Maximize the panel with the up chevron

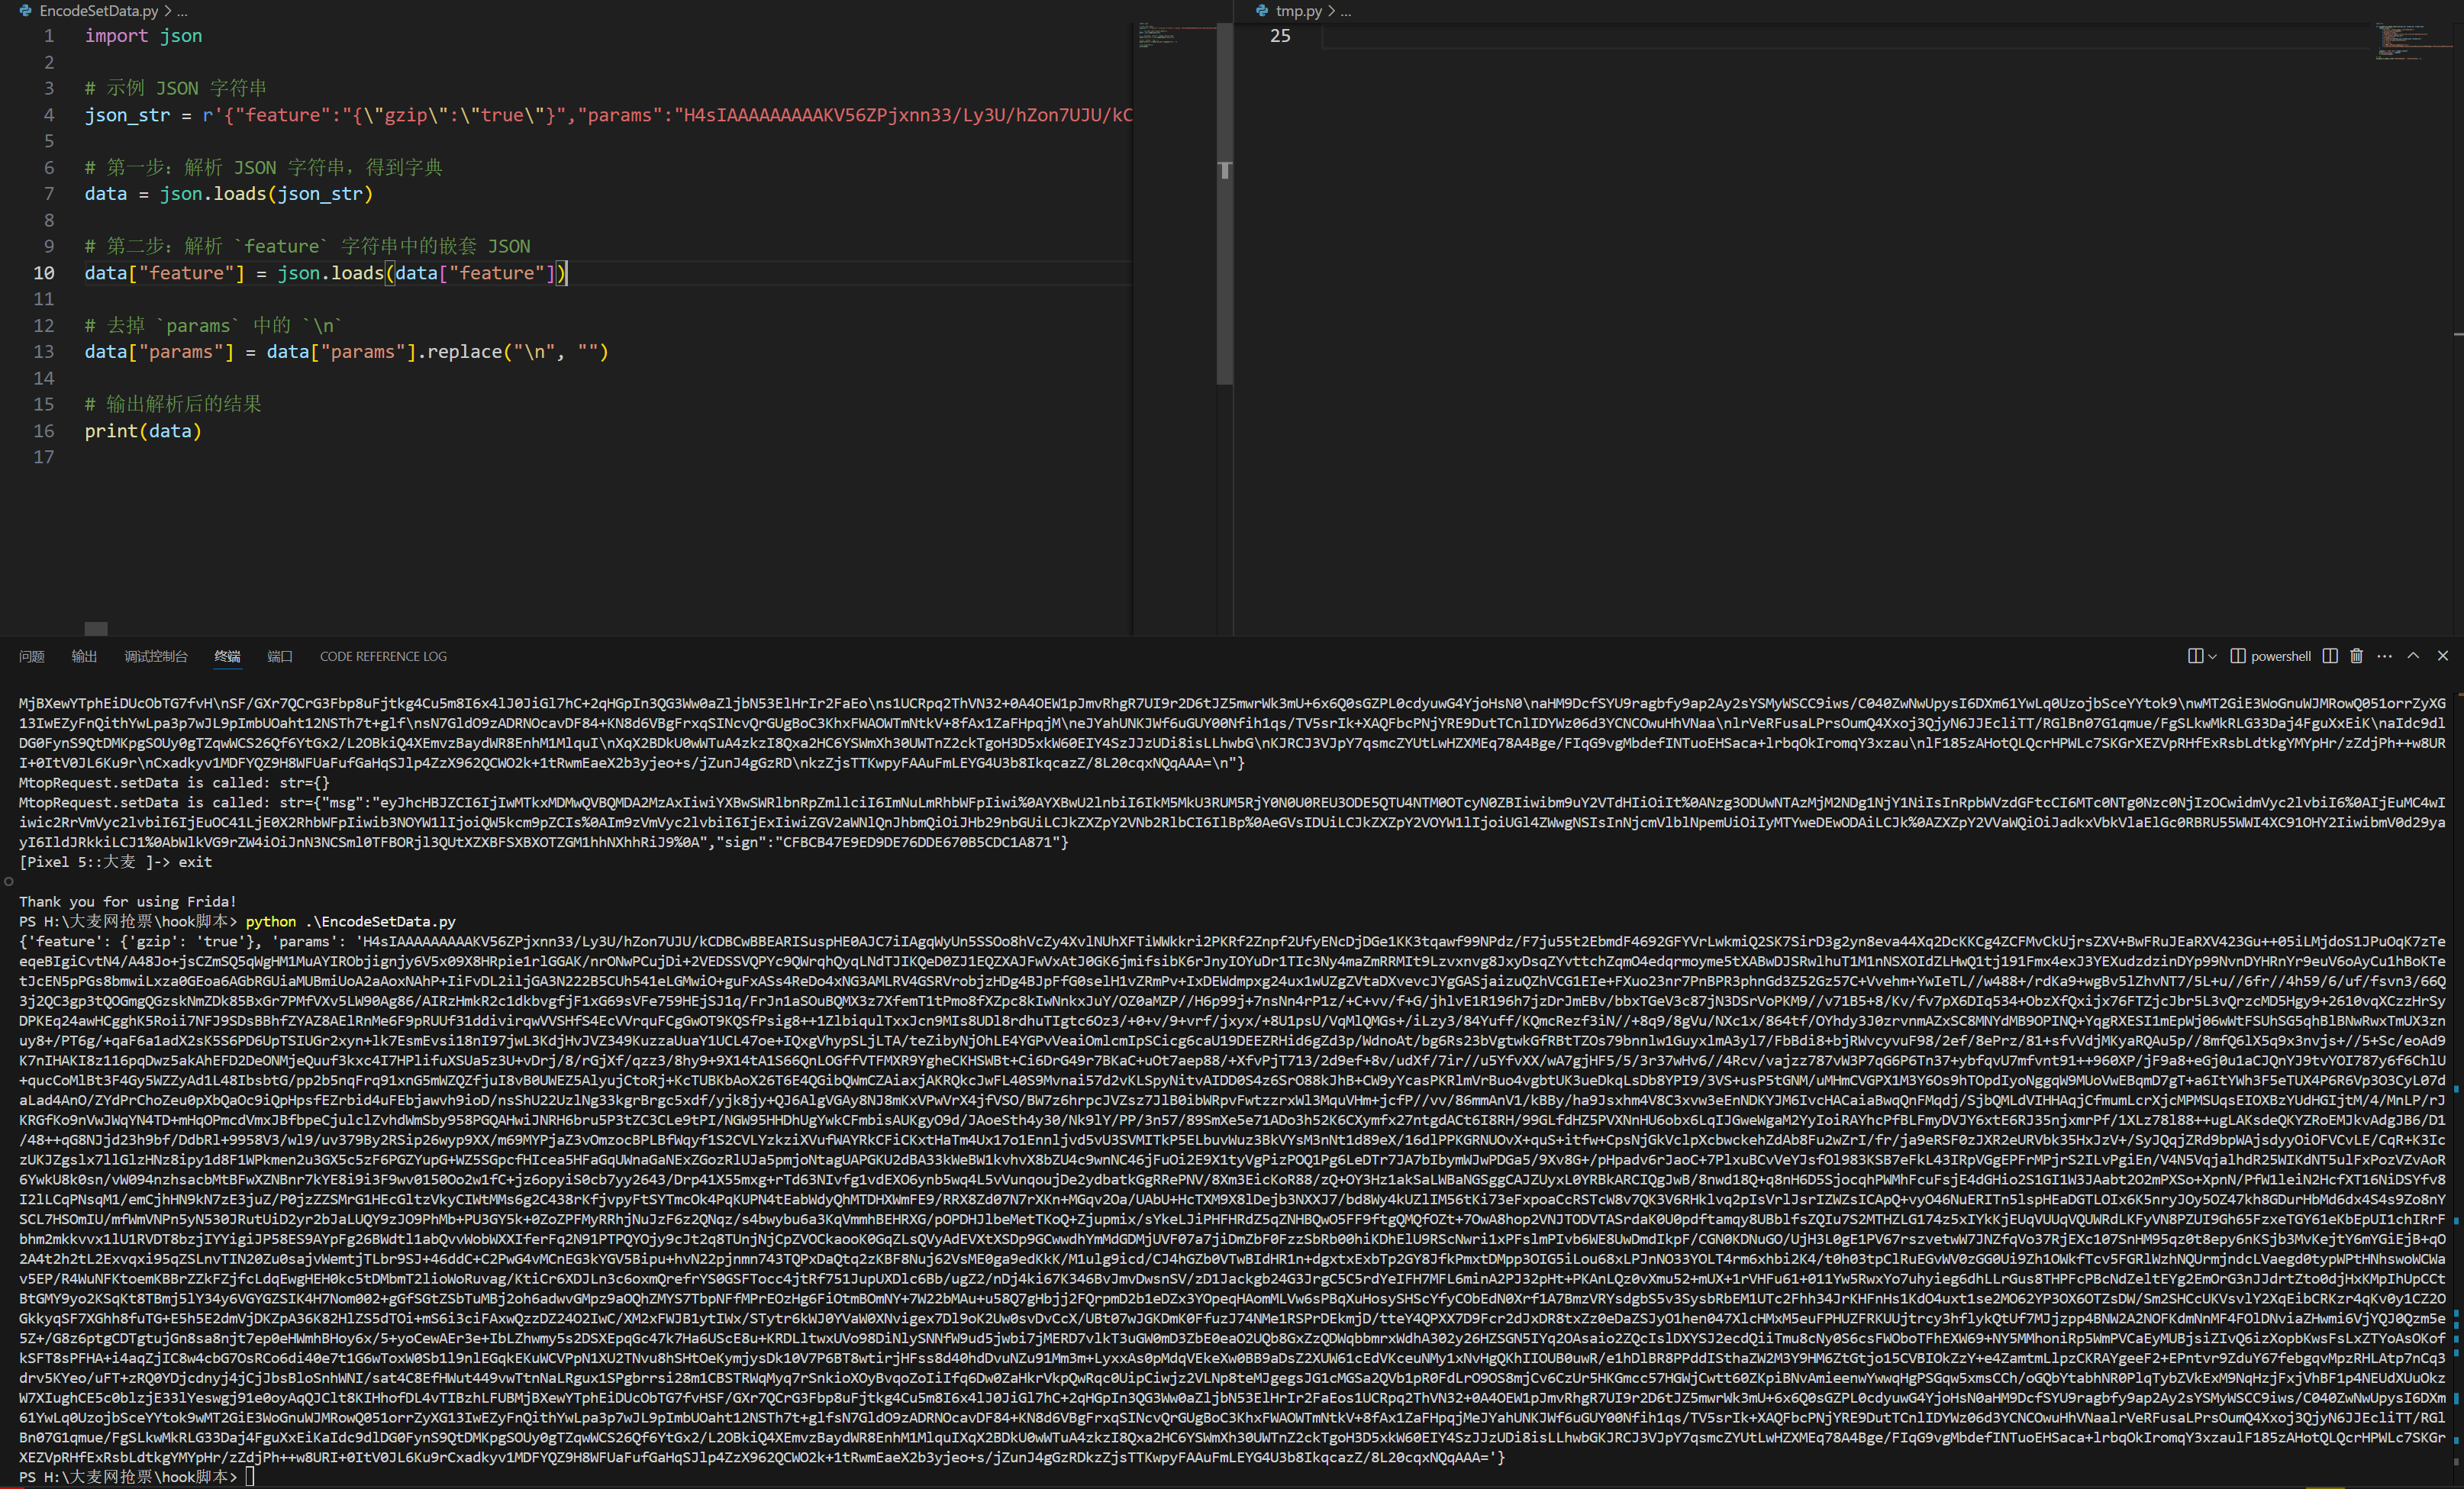pos(2413,656)
